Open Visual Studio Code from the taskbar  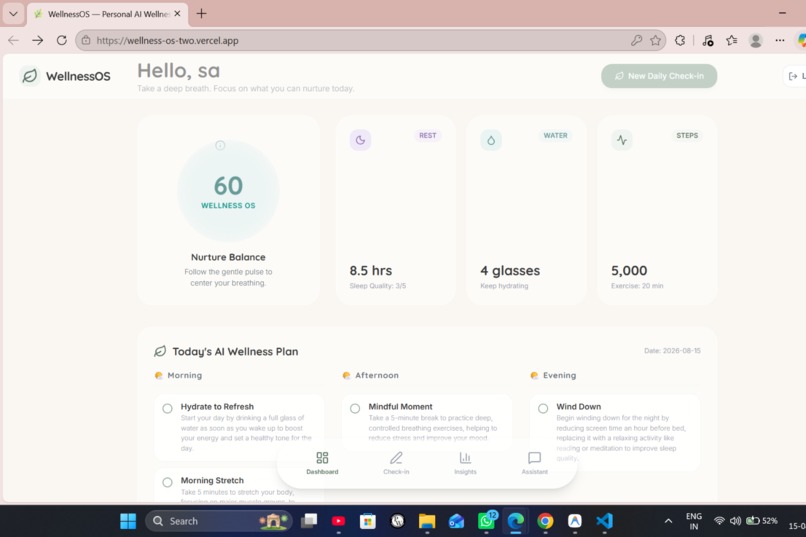tap(604, 521)
